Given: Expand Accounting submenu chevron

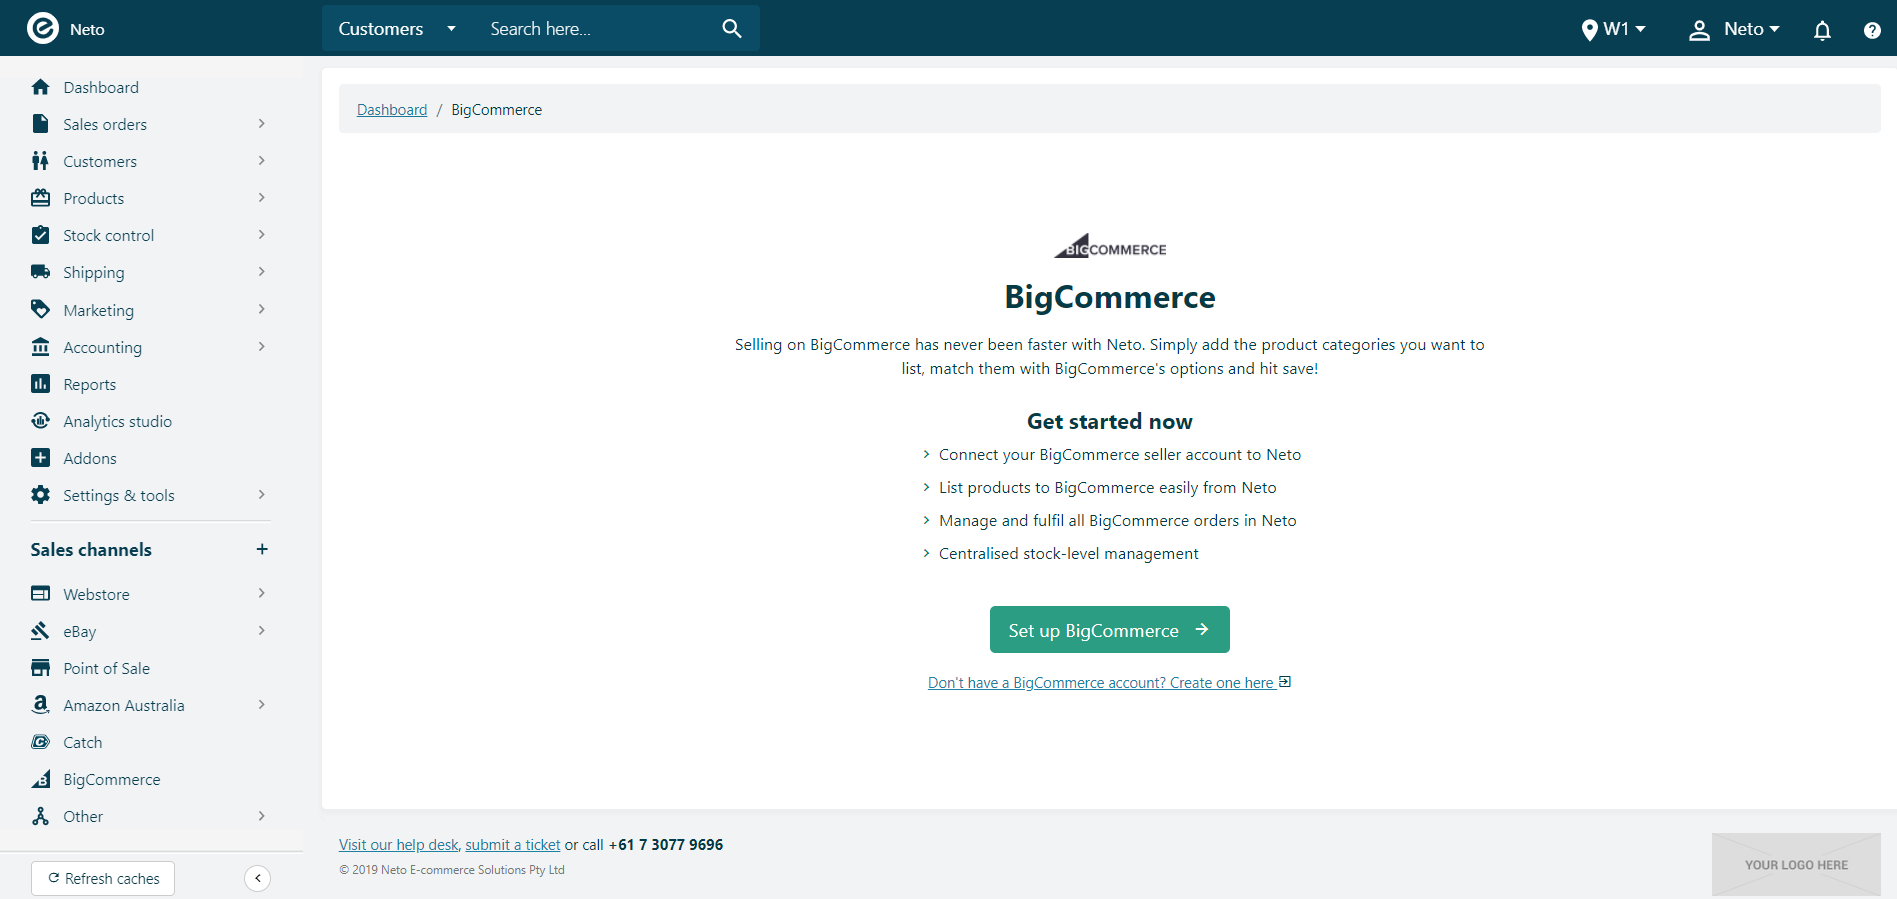Looking at the screenshot, I should 261,347.
